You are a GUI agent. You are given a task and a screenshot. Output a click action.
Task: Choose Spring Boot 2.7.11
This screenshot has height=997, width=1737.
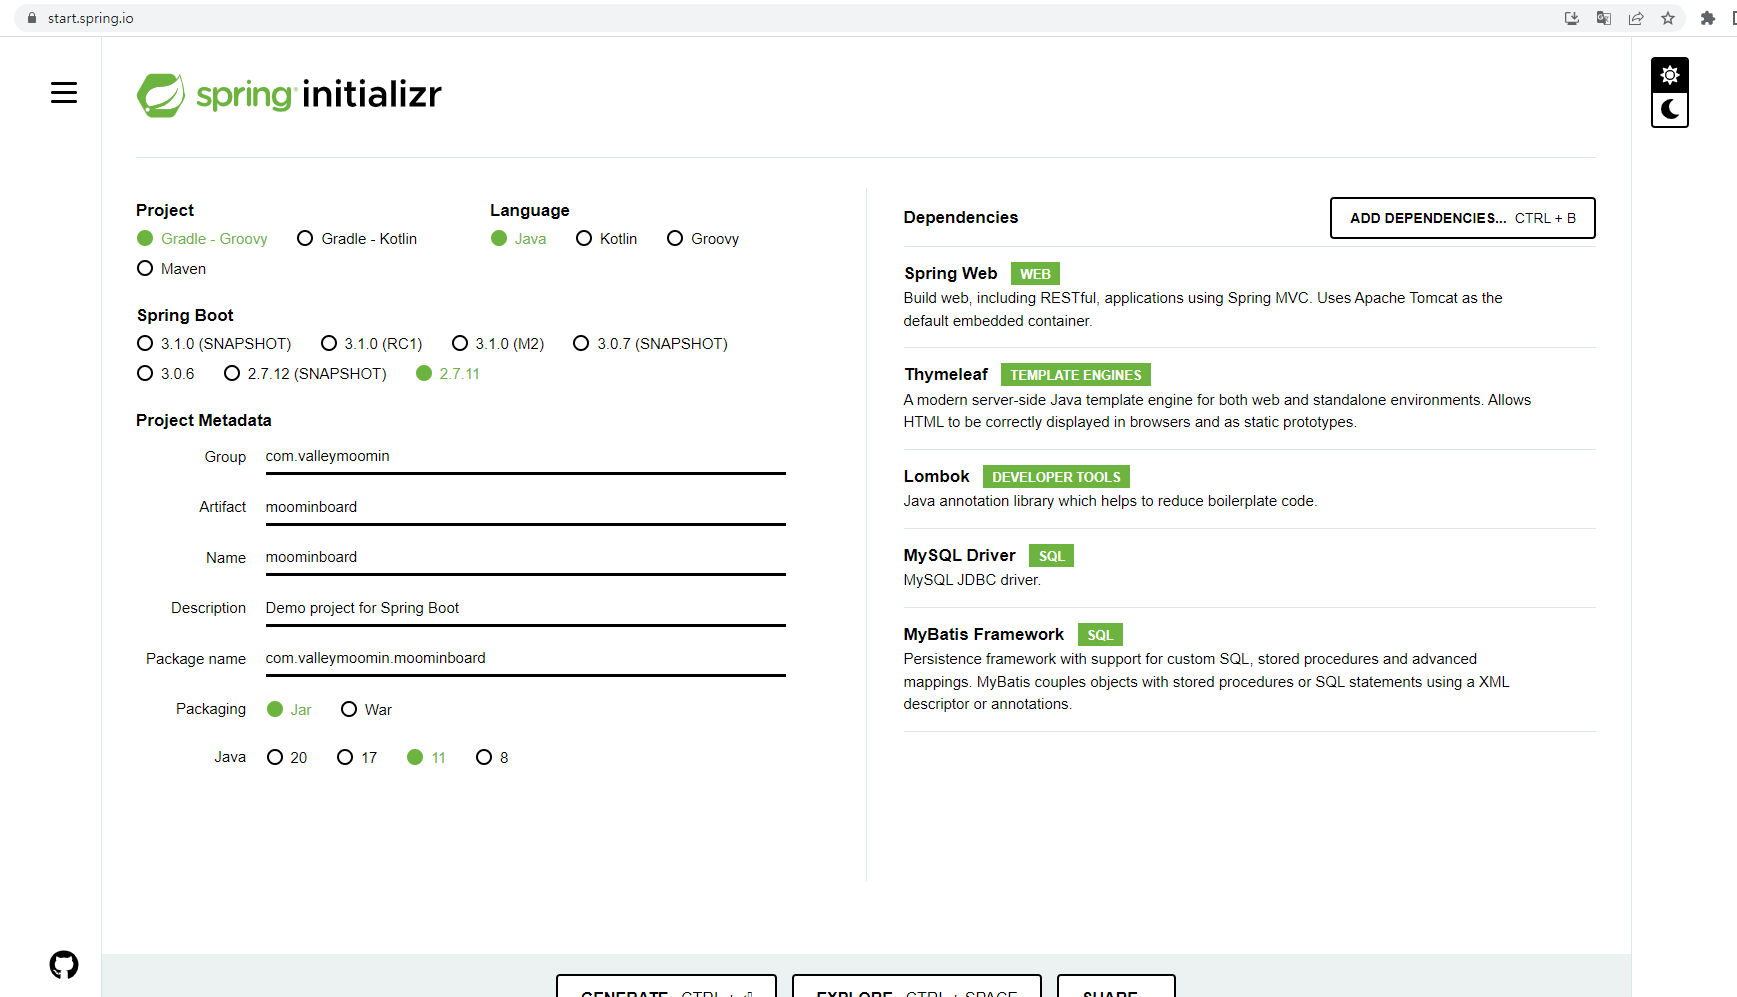coord(448,373)
